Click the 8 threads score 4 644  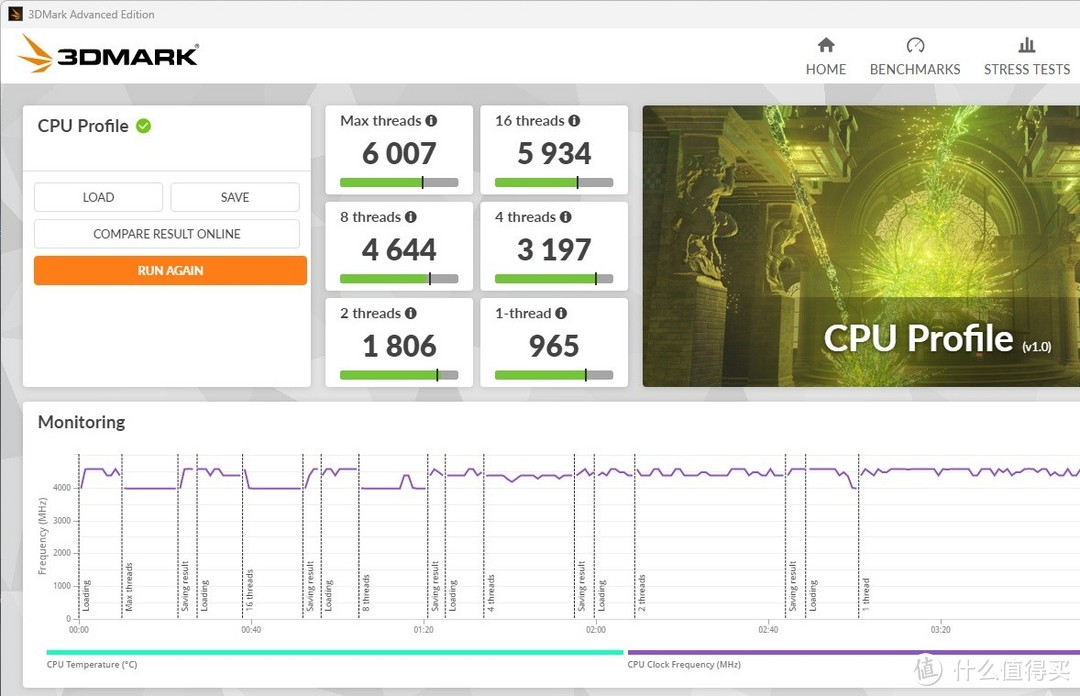pos(399,250)
